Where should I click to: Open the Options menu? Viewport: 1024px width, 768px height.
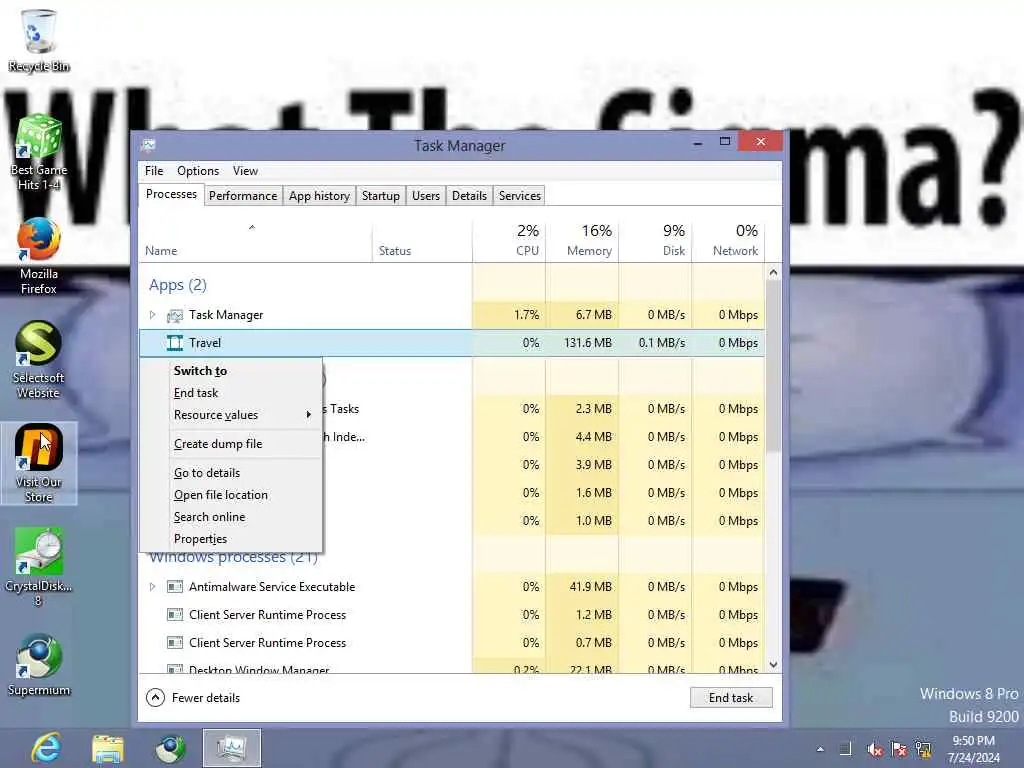point(198,171)
